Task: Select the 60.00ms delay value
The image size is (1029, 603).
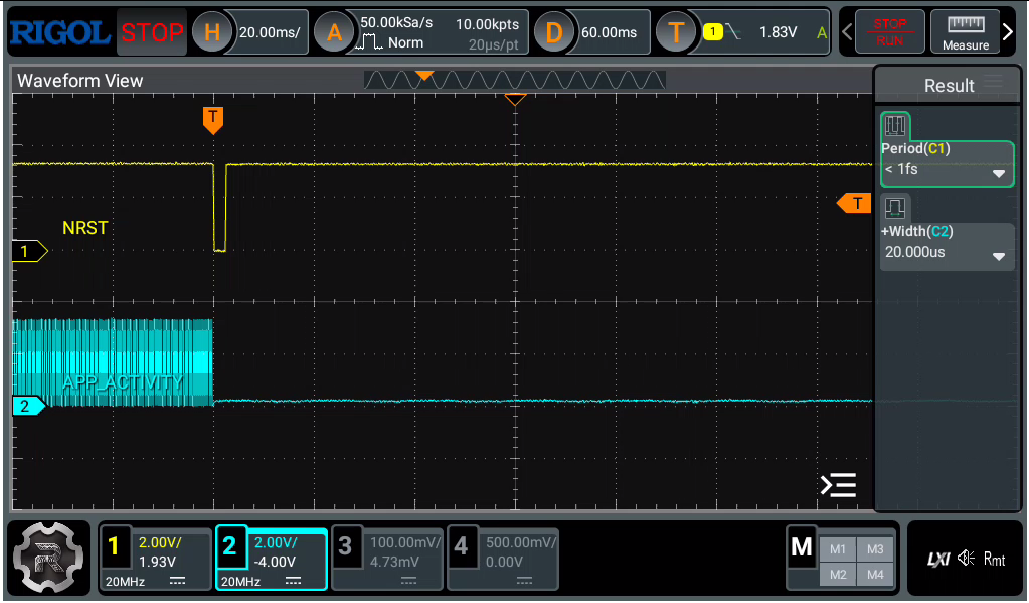Action: click(x=609, y=32)
